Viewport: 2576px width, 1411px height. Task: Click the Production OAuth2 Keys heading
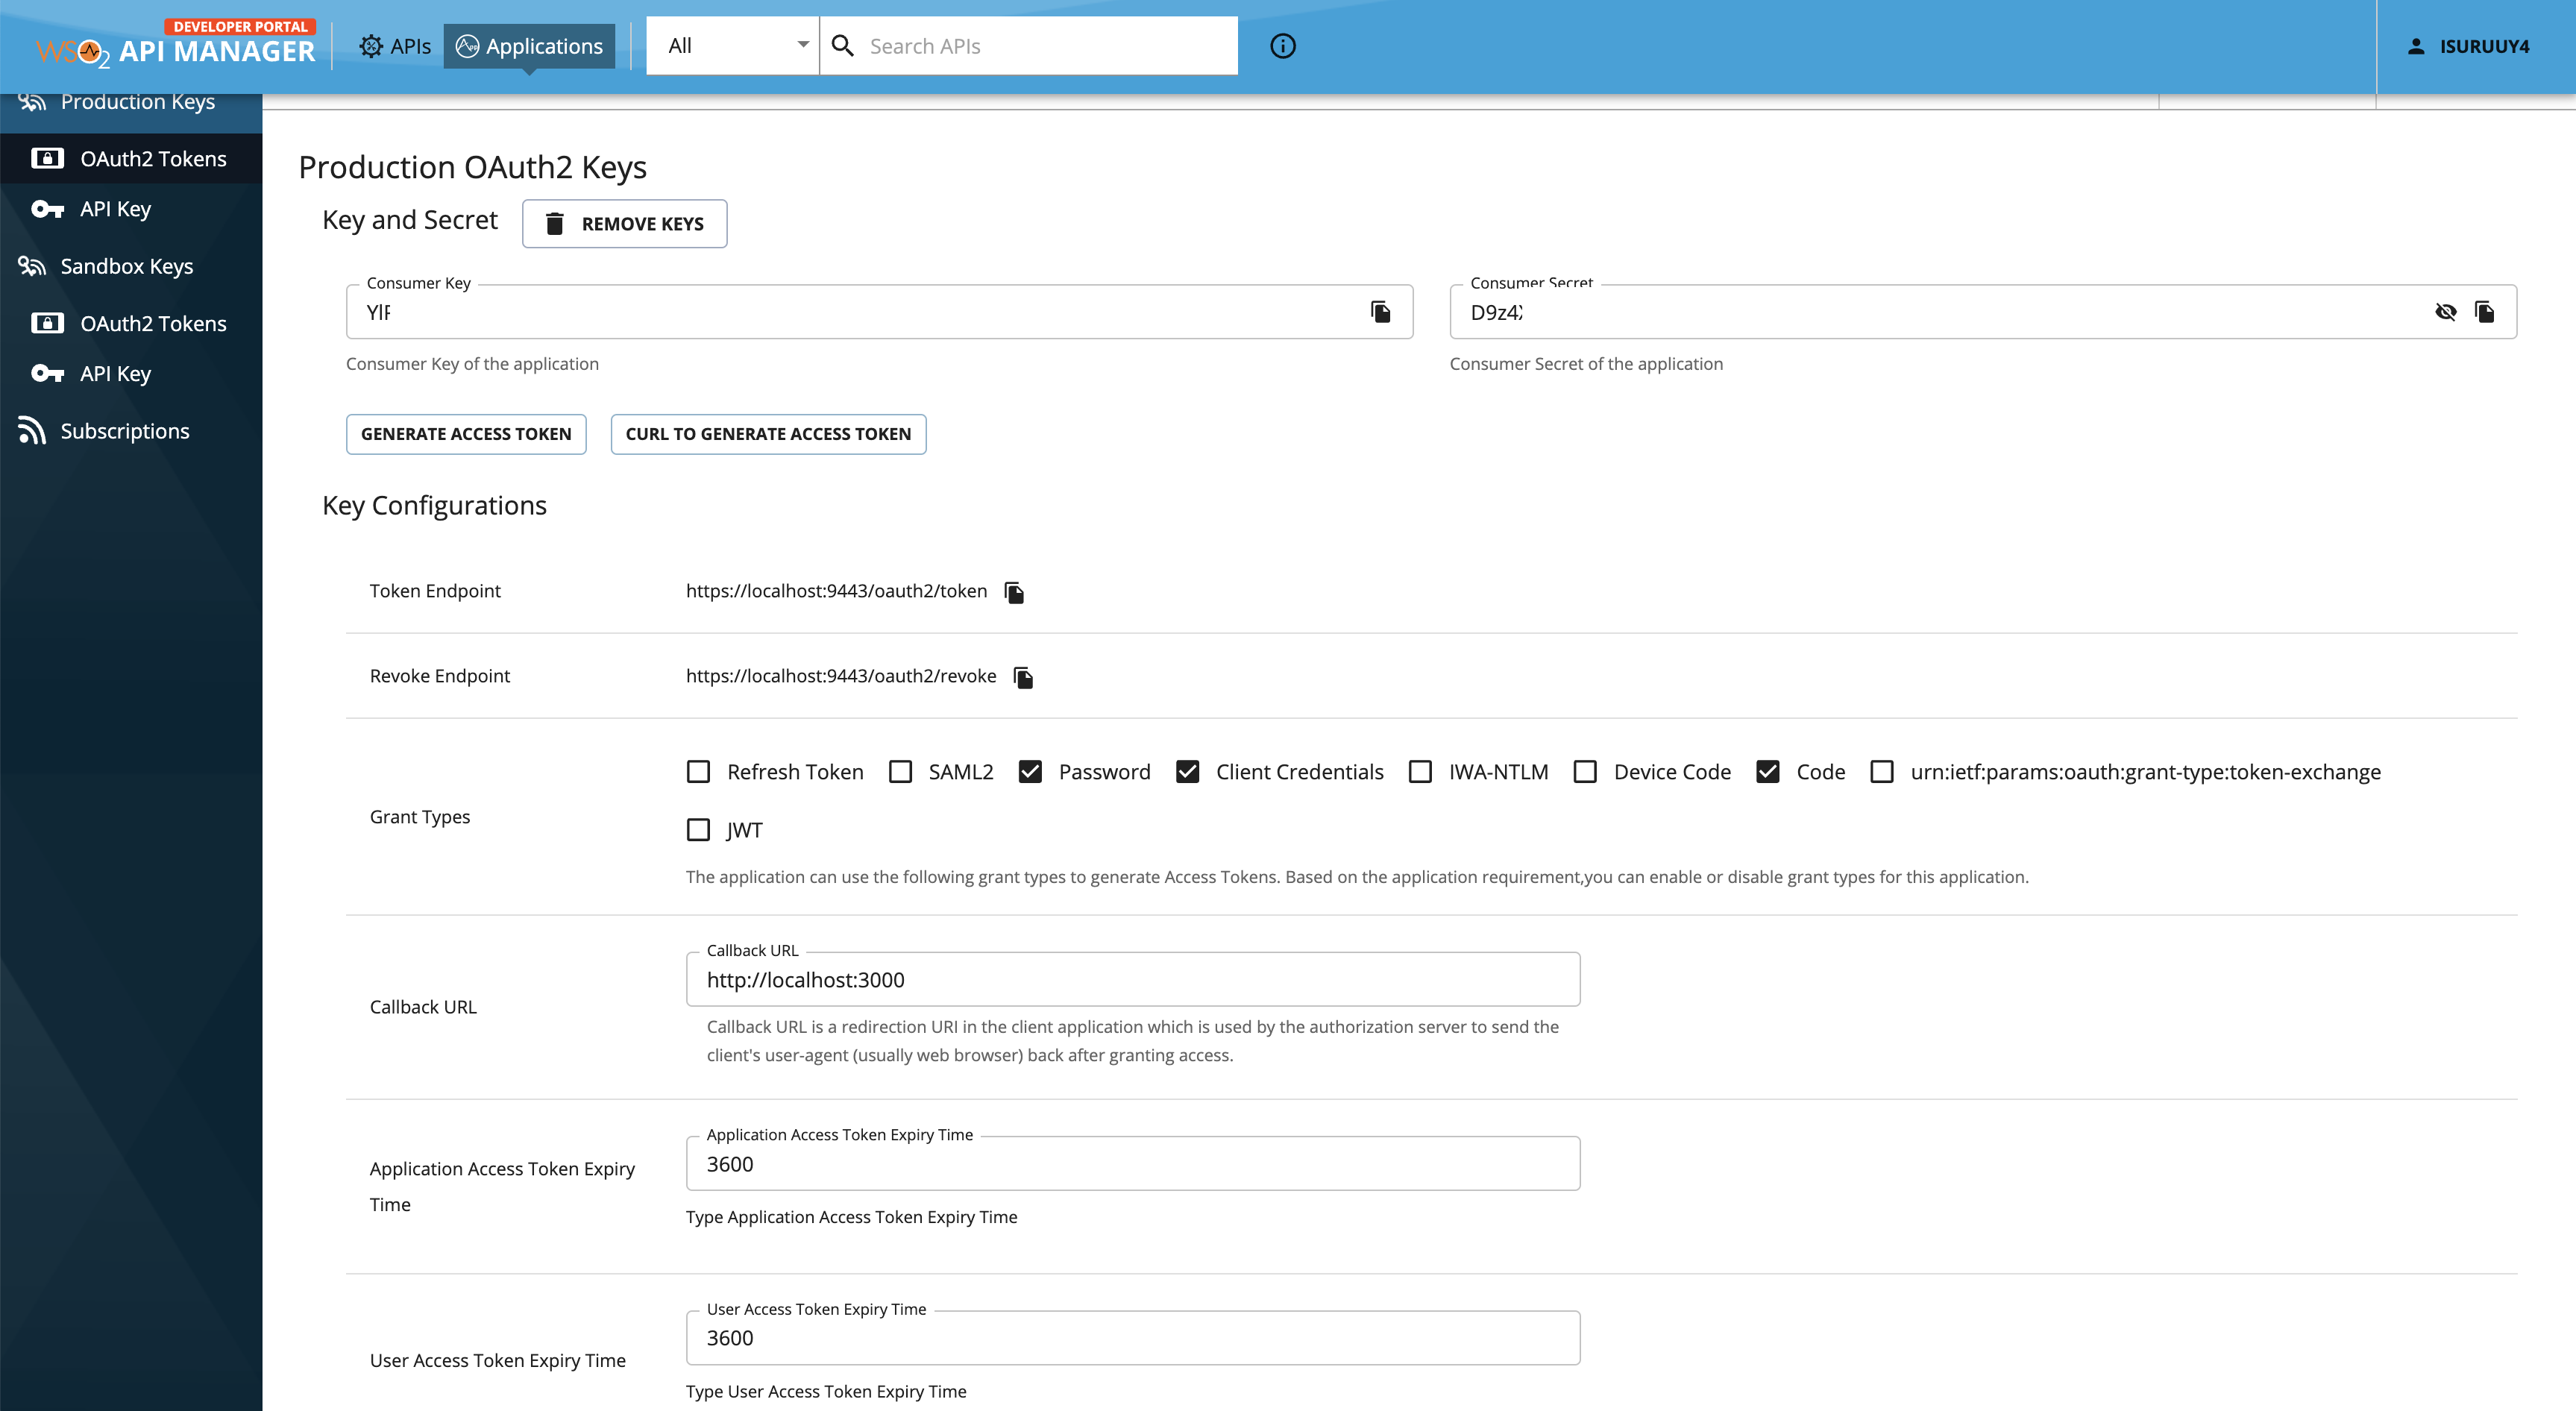473,167
